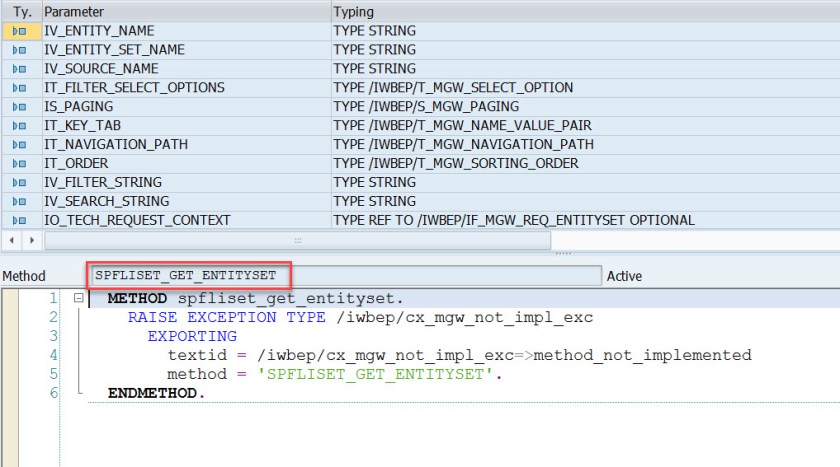Click importing icon for IT_ORDER row

pyautogui.click(x=19, y=163)
